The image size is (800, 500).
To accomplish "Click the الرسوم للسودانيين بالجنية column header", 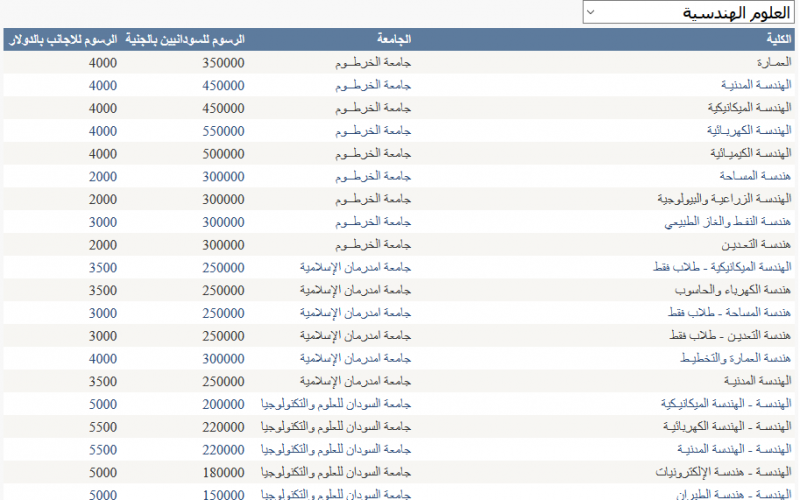I will click(185, 39).
